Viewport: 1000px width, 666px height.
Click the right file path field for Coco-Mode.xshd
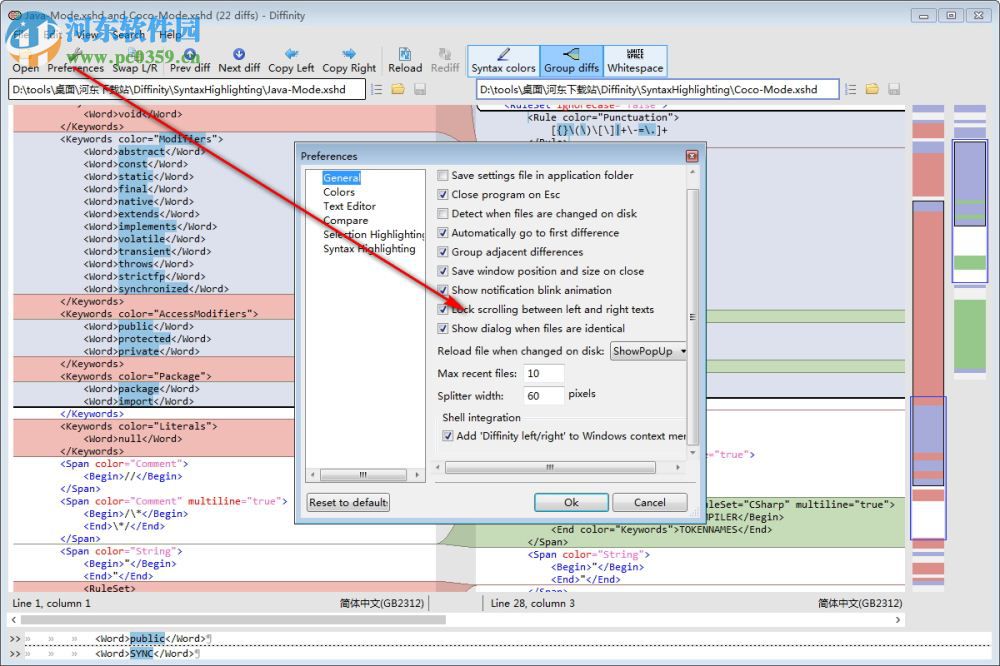(x=658, y=89)
